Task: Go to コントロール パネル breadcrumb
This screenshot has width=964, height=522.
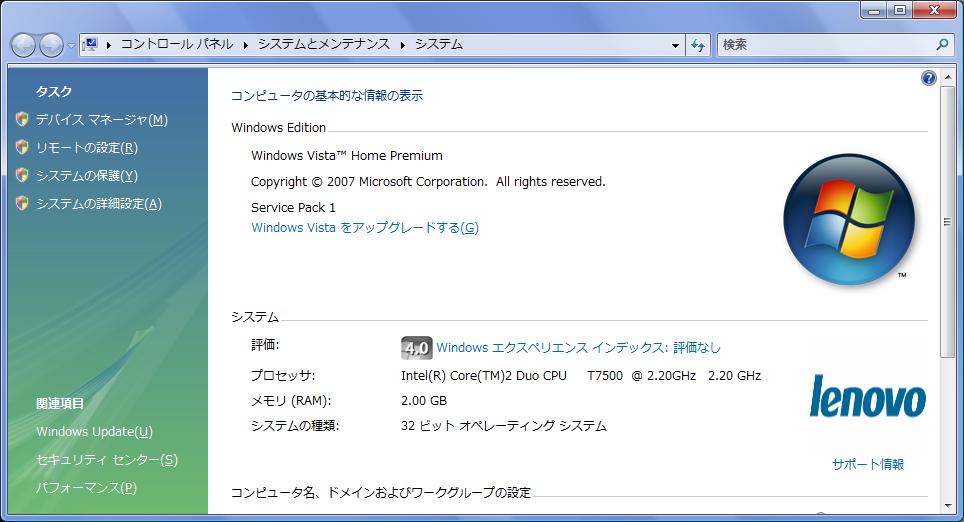Action: (176, 44)
